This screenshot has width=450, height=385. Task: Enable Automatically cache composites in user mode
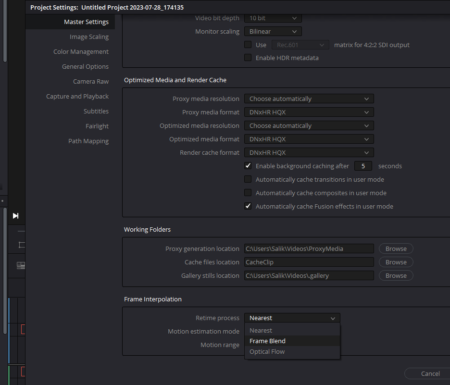[x=248, y=193]
